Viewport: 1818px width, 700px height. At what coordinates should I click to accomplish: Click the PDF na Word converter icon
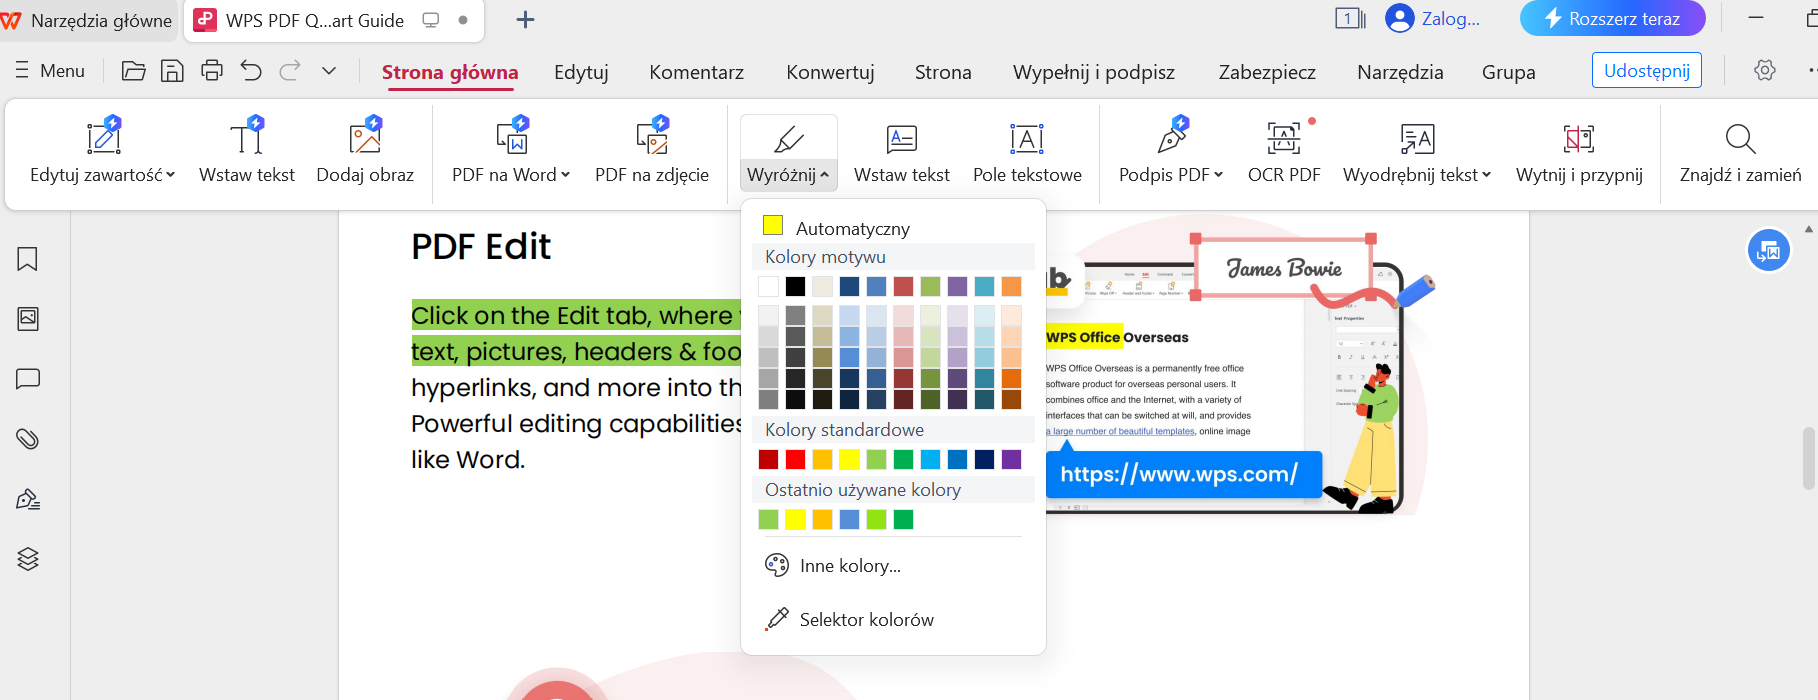[512, 136]
